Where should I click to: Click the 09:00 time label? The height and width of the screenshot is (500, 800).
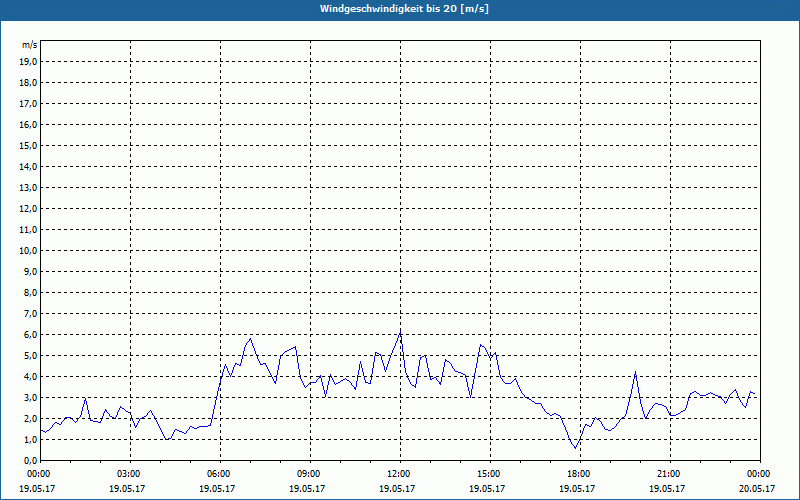pyautogui.click(x=309, y=474)
